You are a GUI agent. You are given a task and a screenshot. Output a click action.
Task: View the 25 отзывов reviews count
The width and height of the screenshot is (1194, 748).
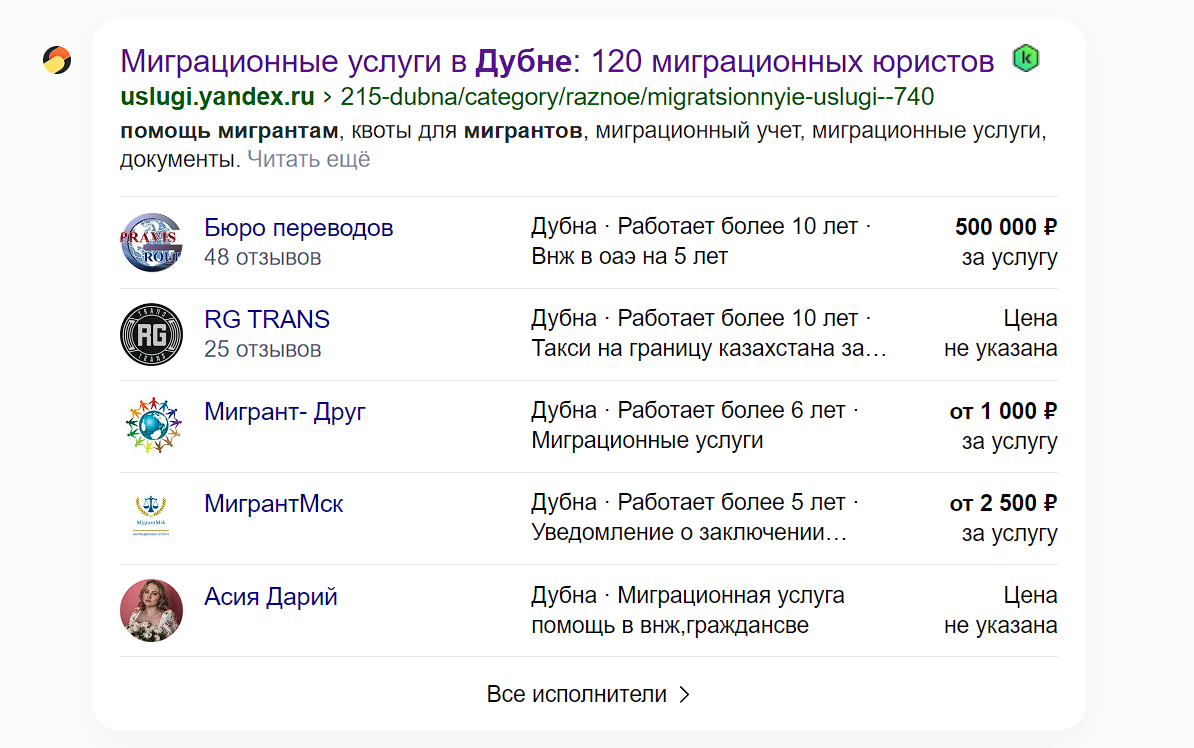(x=263, y=350)
